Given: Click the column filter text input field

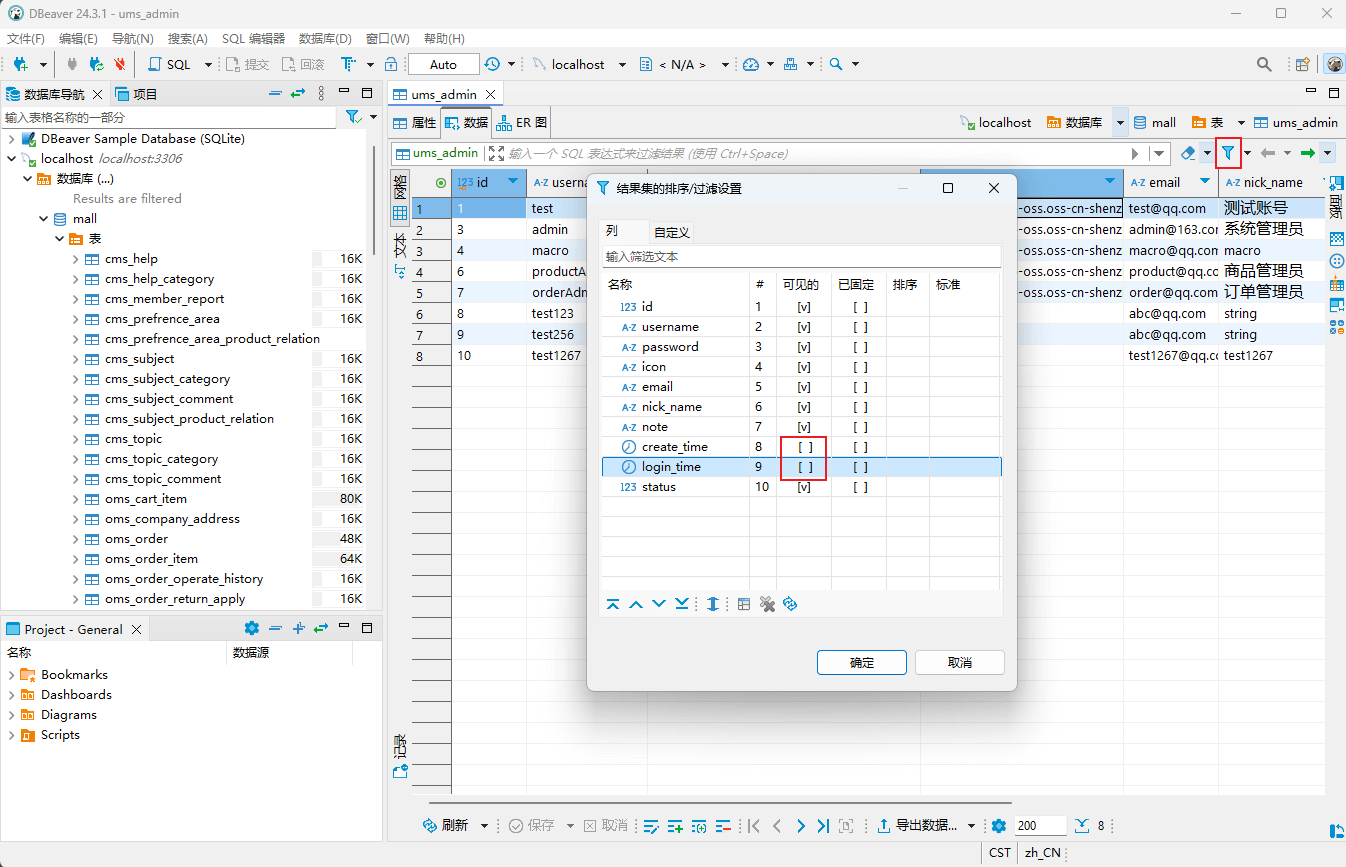Looking at the screenshot, I should (800, 257).
